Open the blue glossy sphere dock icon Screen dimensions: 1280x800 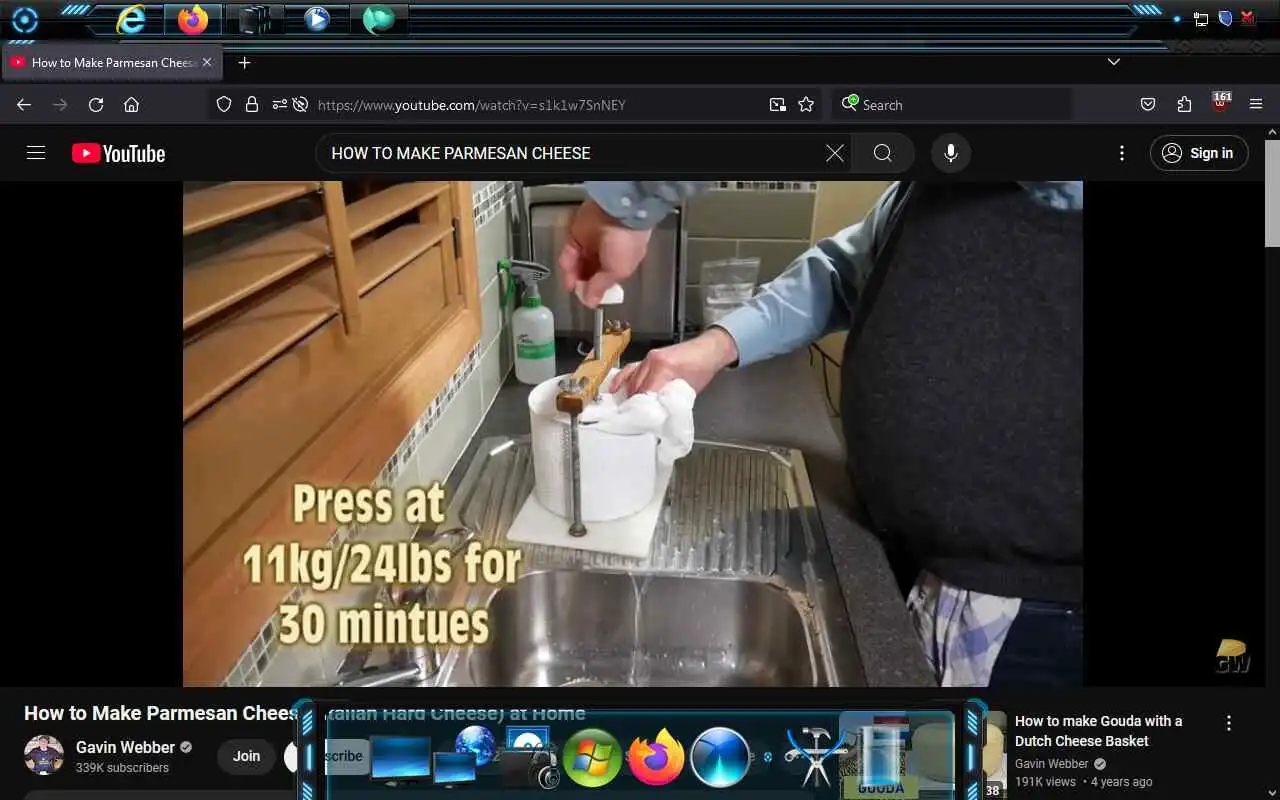pyautogui.click(x=720, y=758)
